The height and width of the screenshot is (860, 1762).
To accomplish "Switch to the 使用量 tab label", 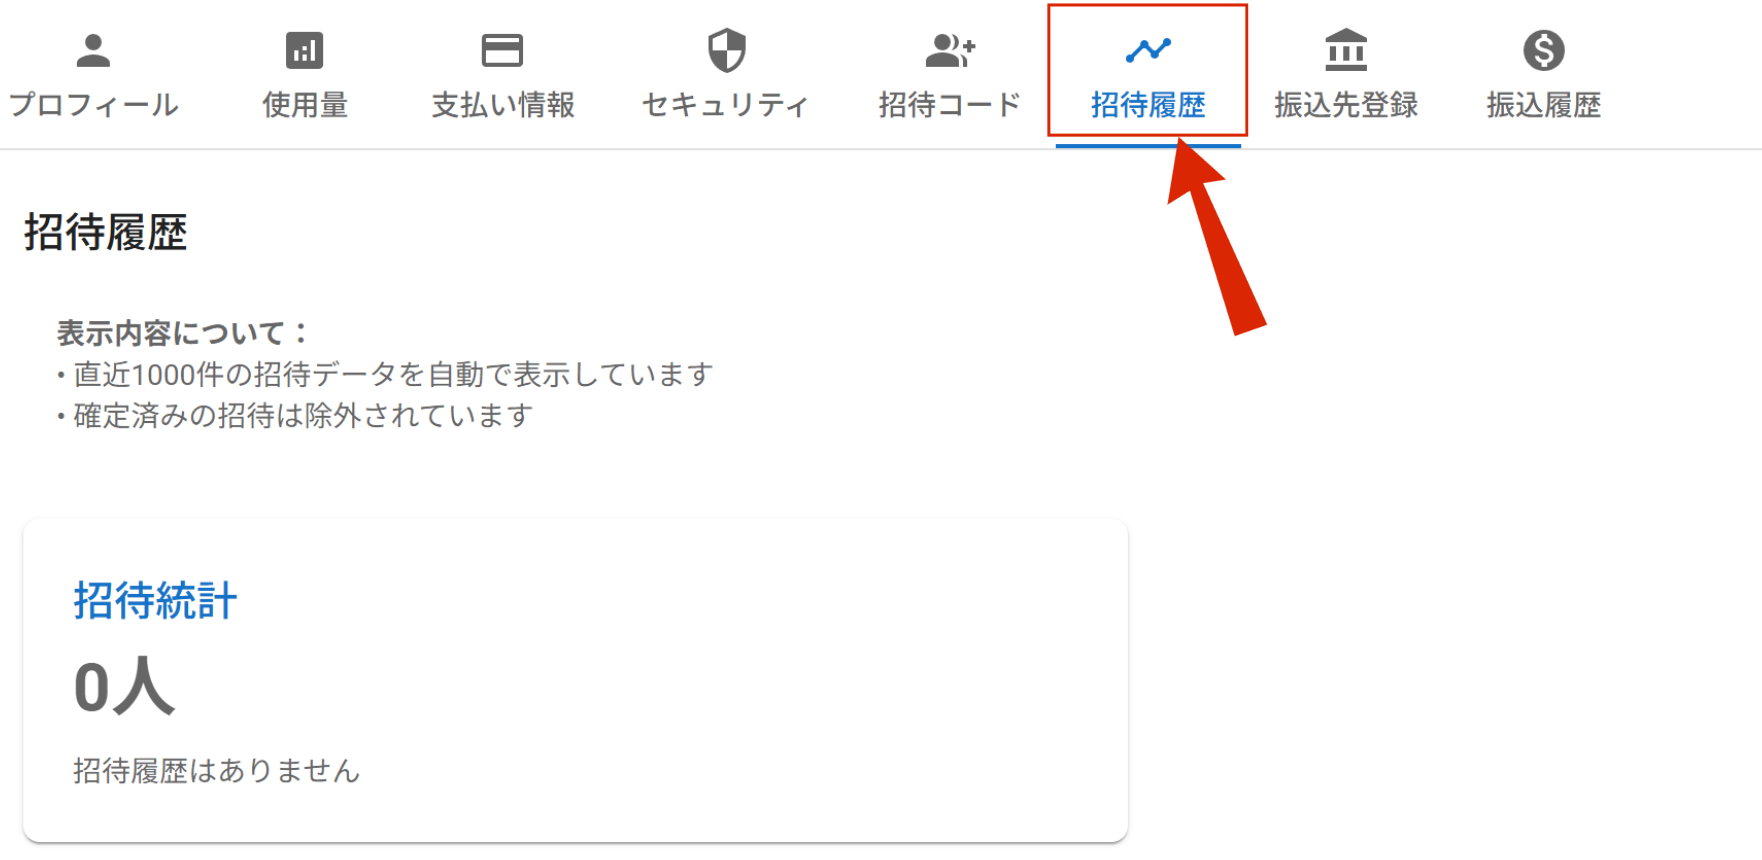I will click(304, 105).
